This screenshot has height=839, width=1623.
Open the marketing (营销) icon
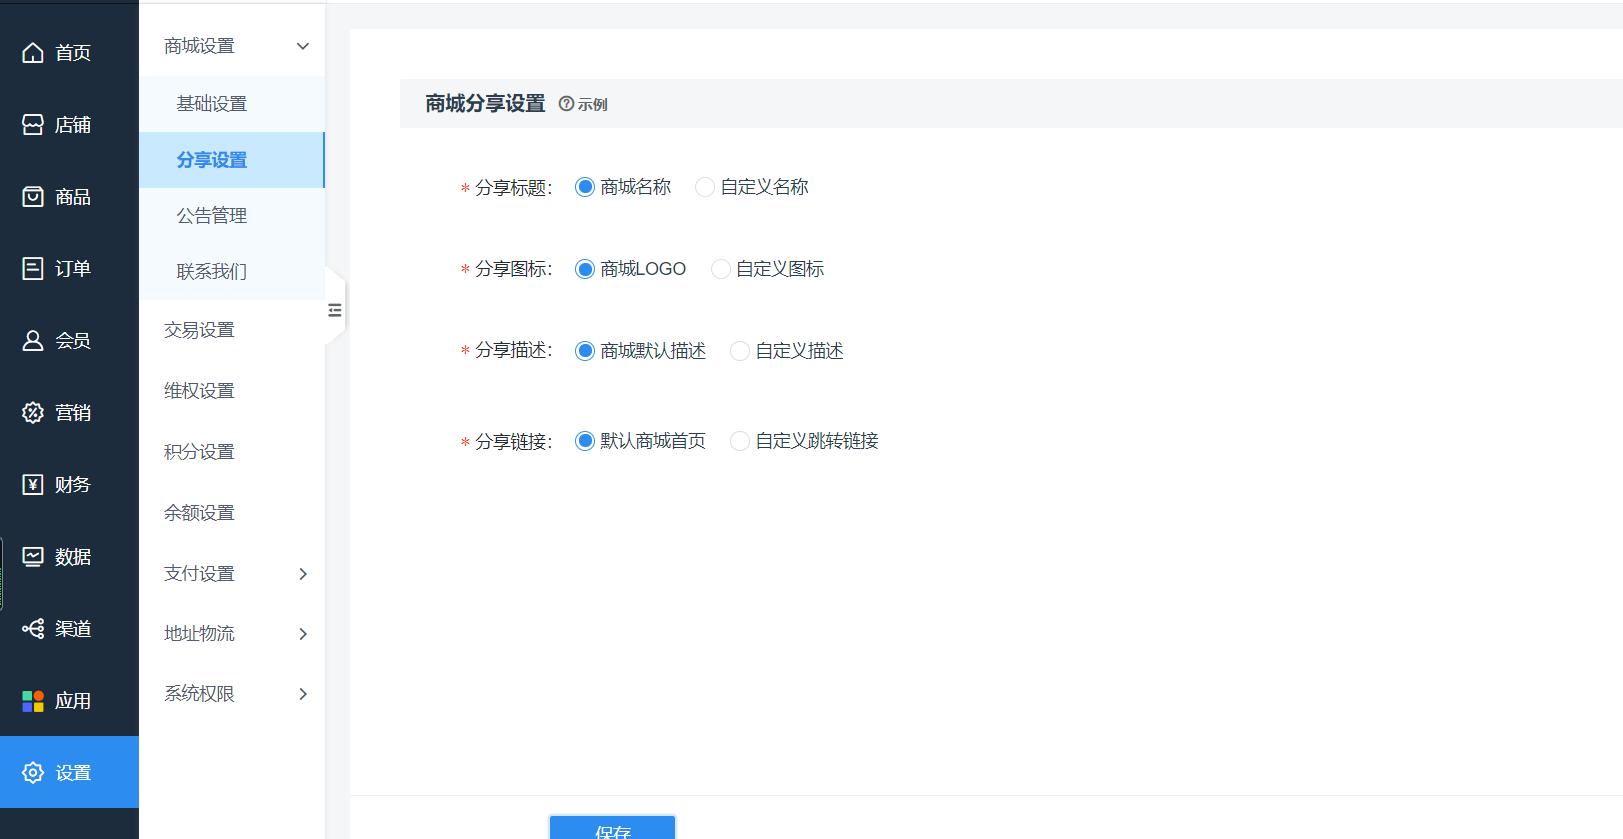click(x=33, y=413)
